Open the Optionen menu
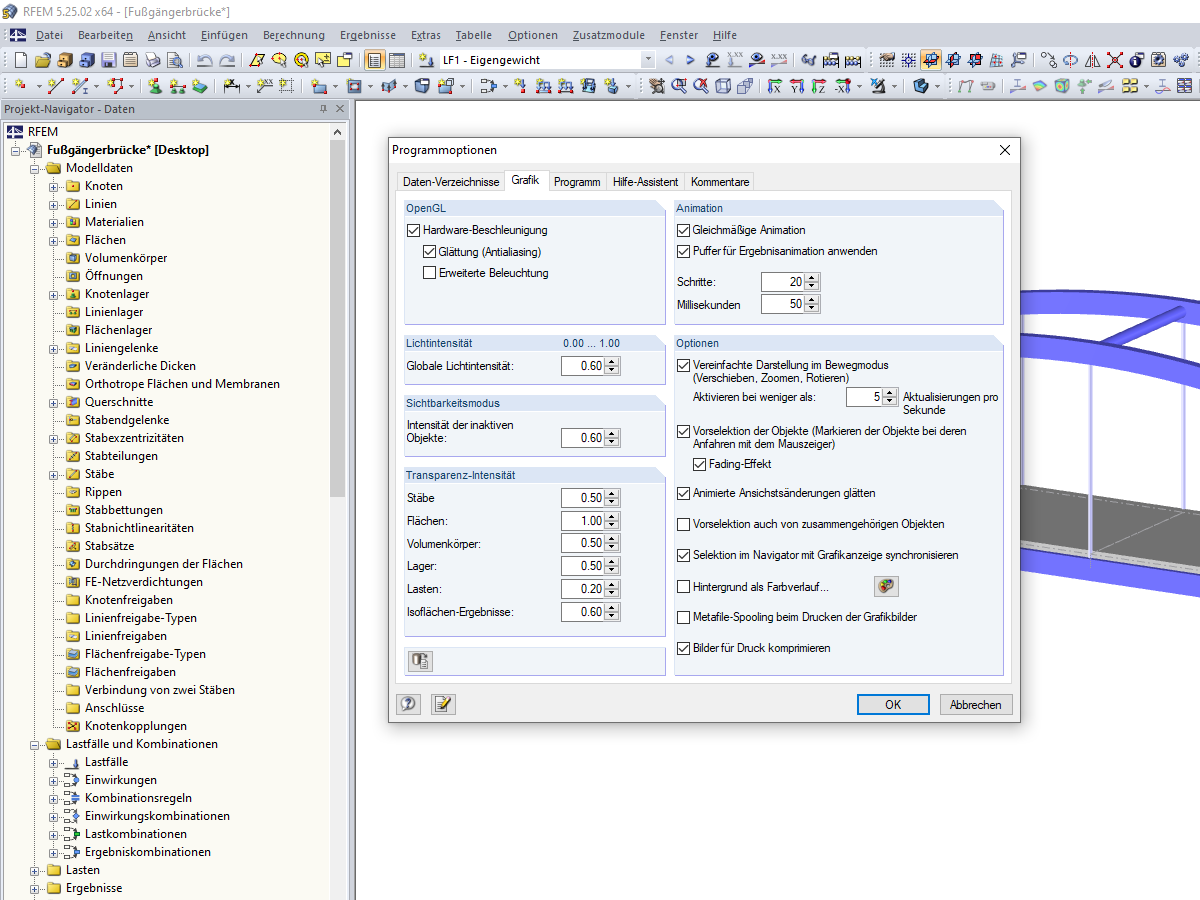This screenshot has height=900, width=1200. click(532, 35)
